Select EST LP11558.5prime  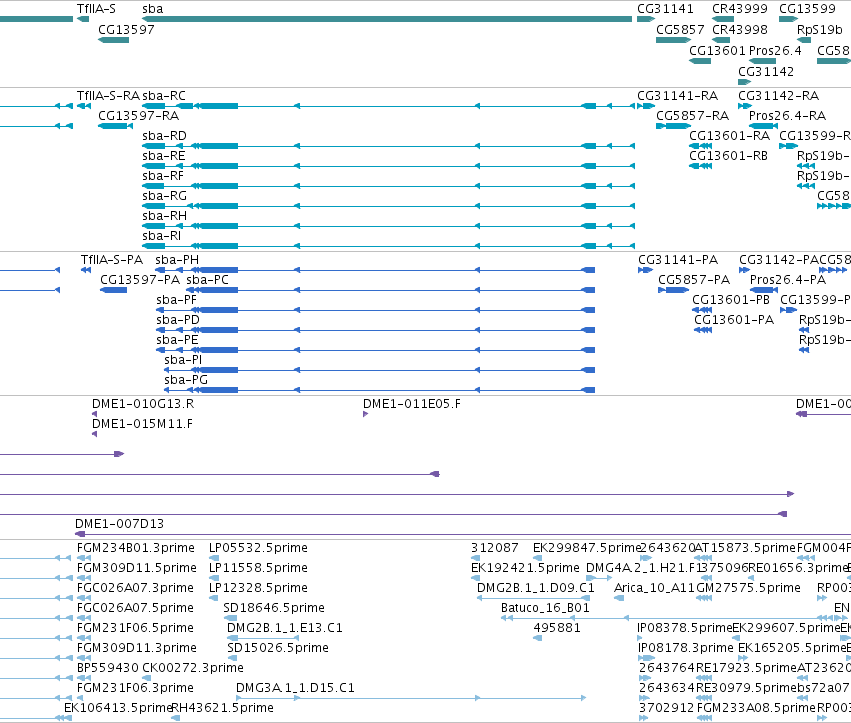(258, 568)
